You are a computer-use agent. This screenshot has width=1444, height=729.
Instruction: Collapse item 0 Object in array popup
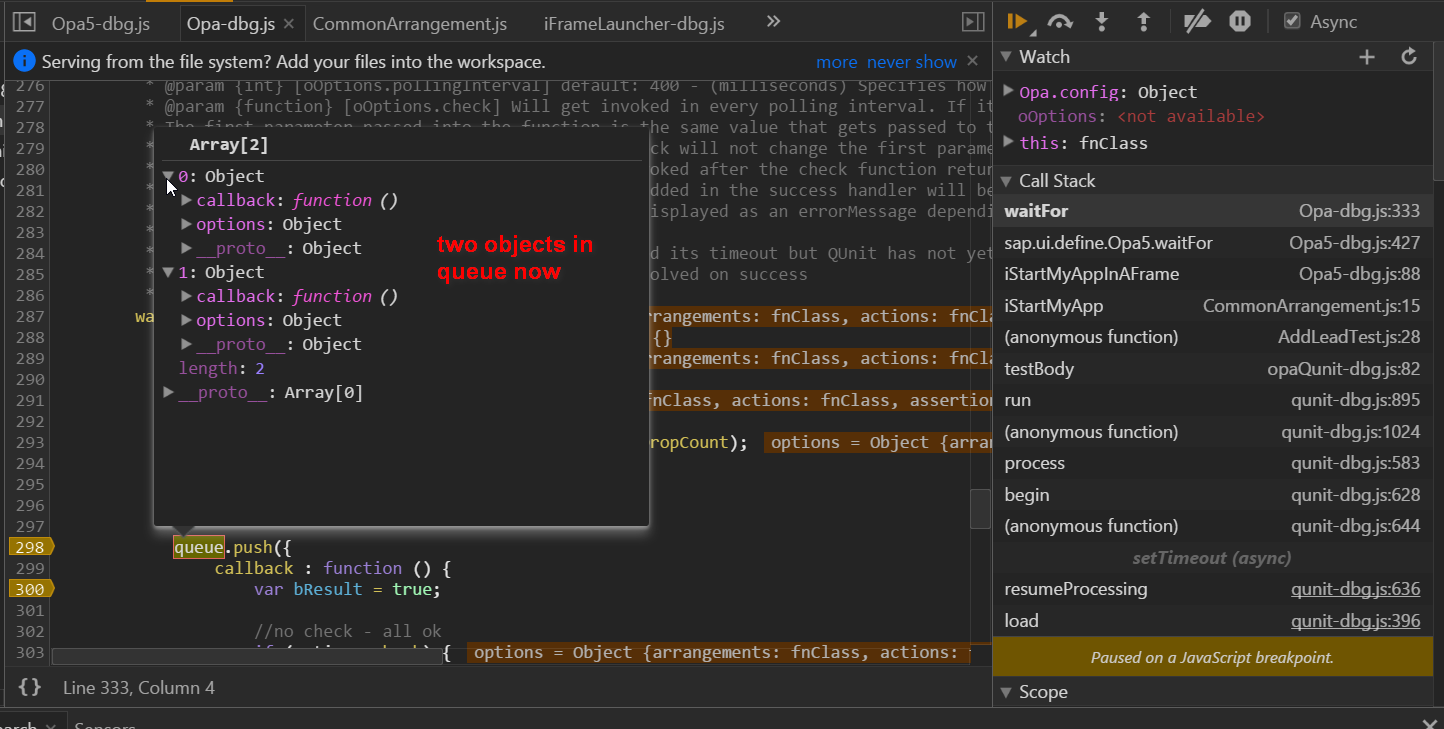click(169, 176)
